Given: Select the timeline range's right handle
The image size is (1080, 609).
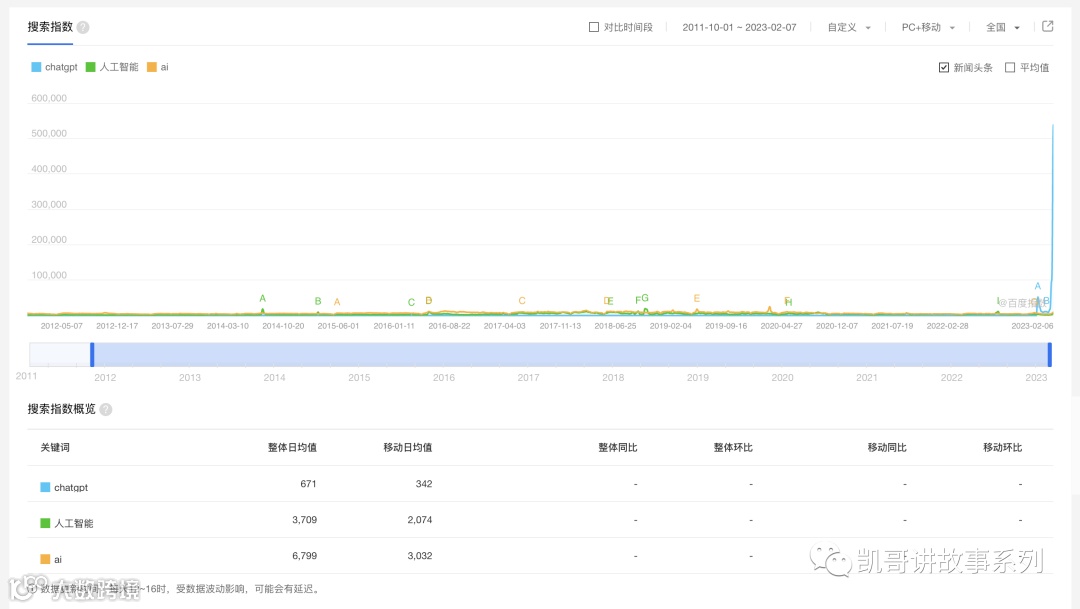Looking at the screenshot, I should click(1050, 354).
